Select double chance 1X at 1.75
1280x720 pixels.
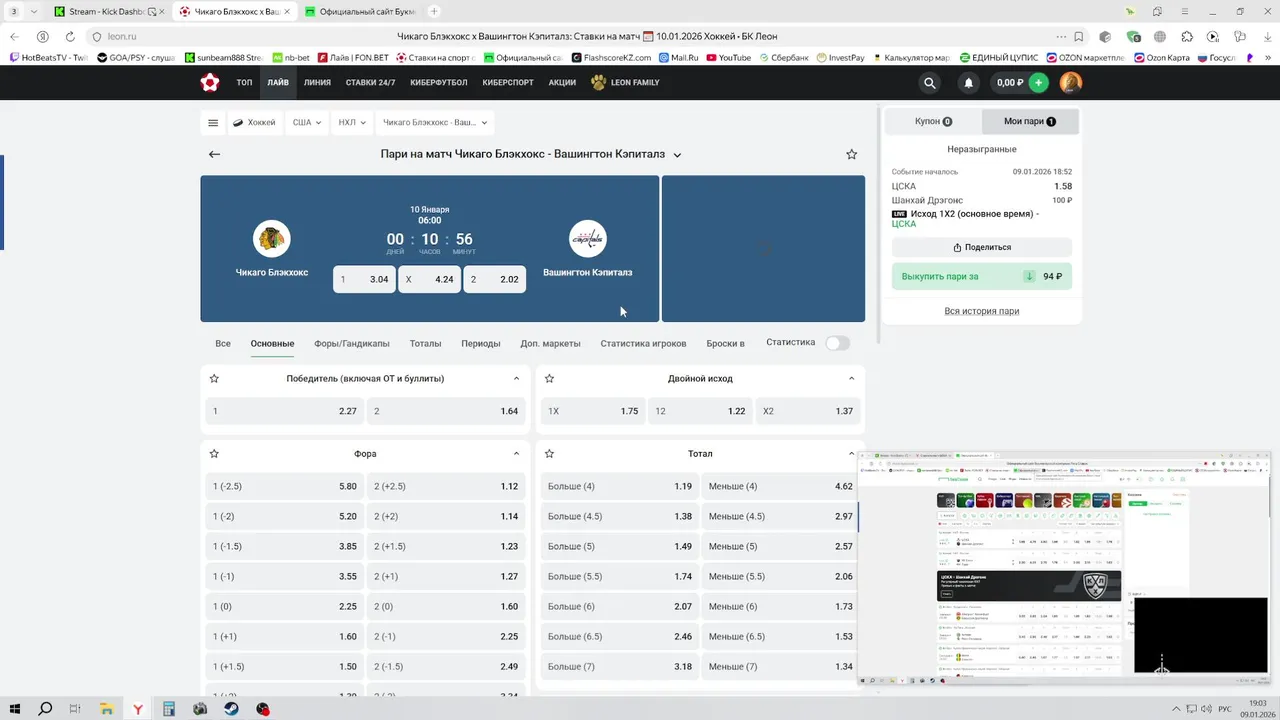tap(592, 411)
